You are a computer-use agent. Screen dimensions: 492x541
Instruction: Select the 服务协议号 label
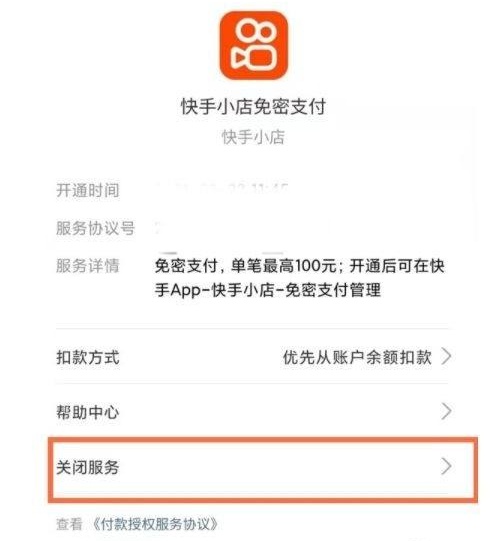point(95,228)
